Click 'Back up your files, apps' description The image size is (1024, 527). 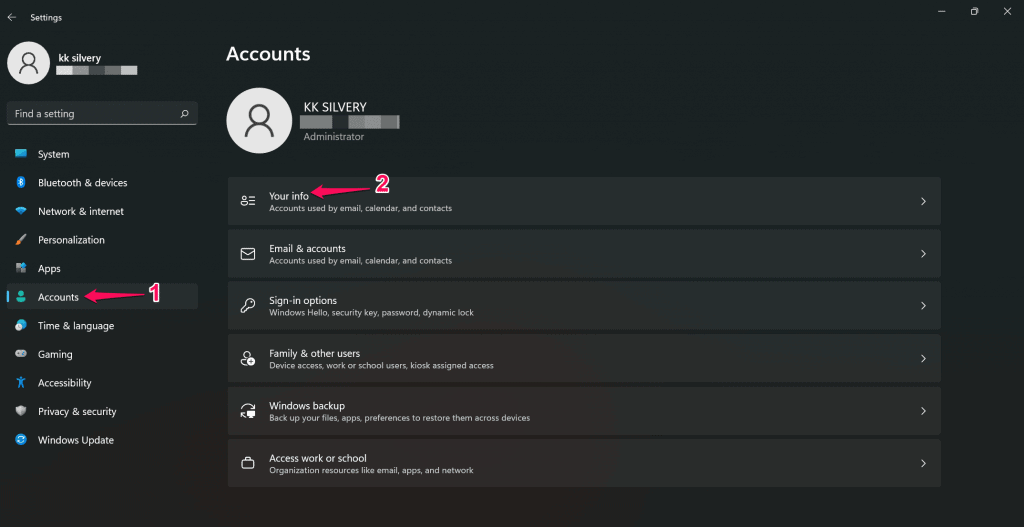coord(400,418)
